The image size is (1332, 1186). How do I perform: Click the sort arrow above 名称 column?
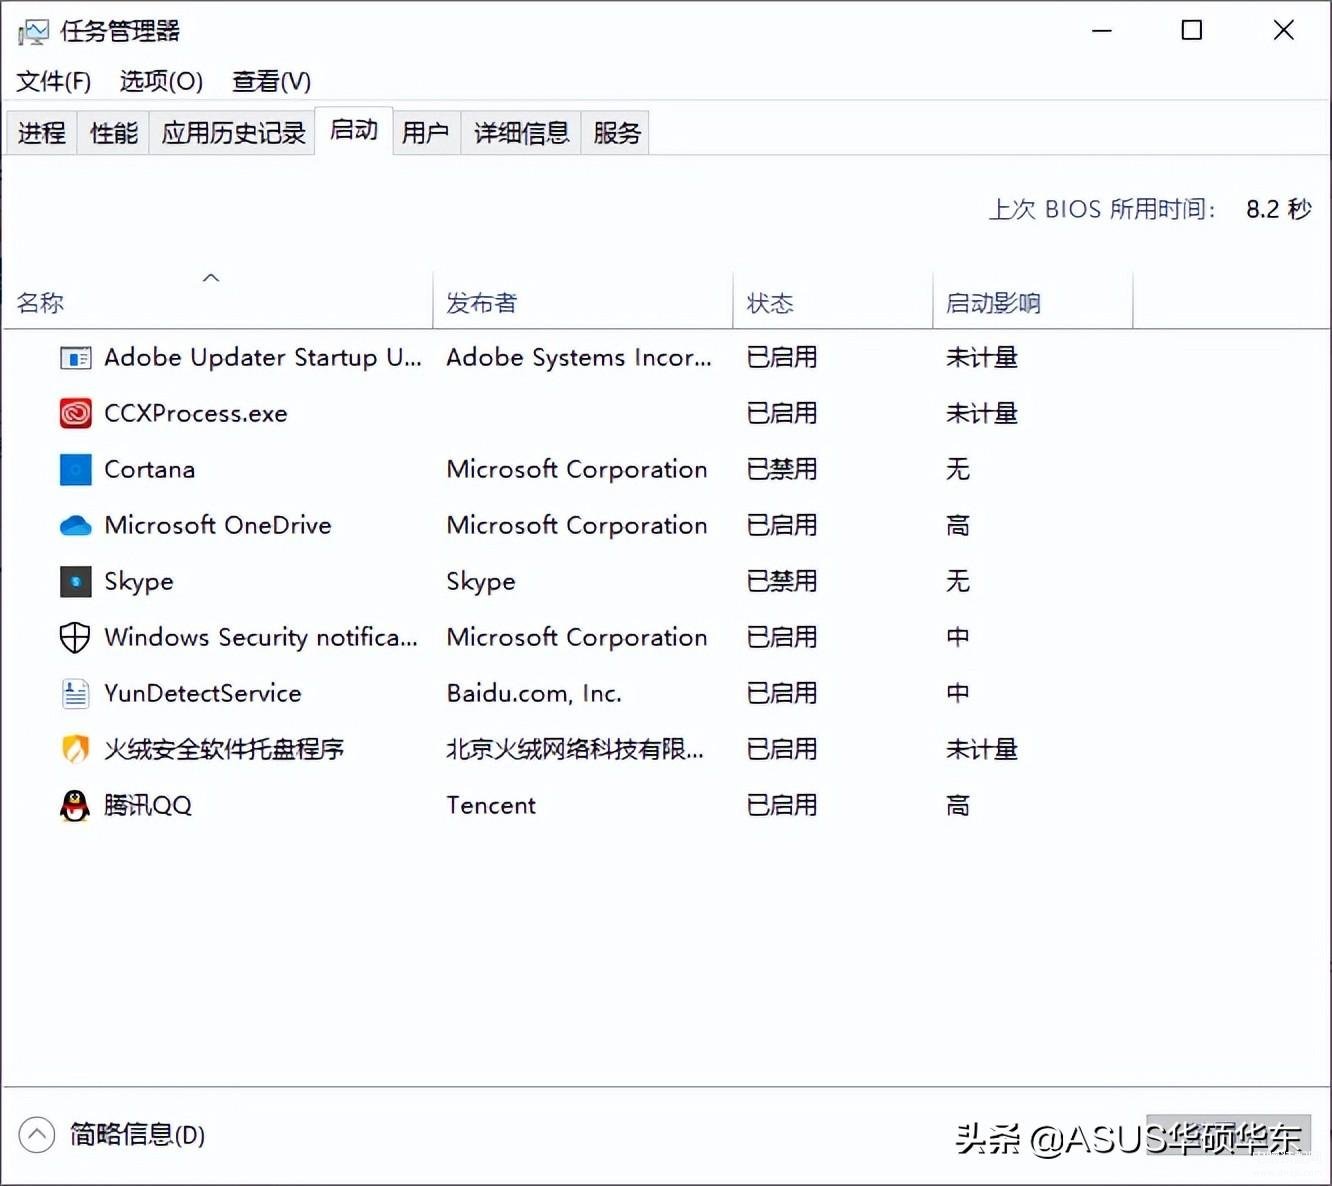[x=211, y=278]
